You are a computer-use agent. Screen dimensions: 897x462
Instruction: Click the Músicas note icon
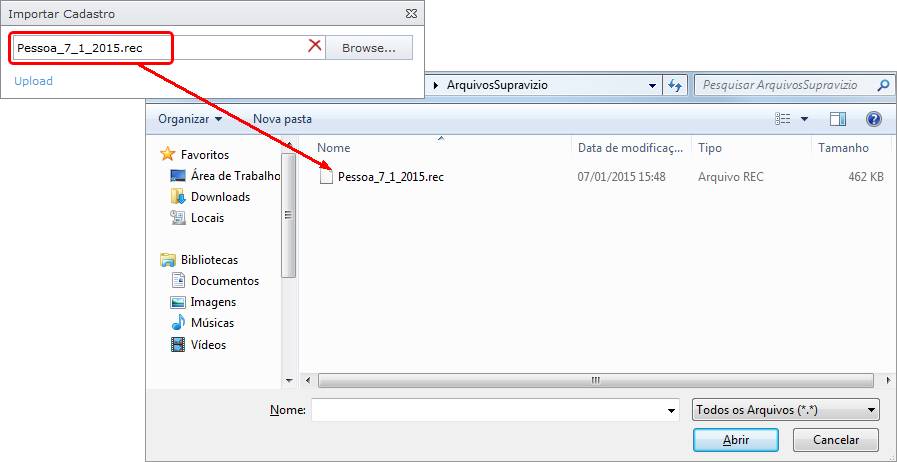coord(178,322)
